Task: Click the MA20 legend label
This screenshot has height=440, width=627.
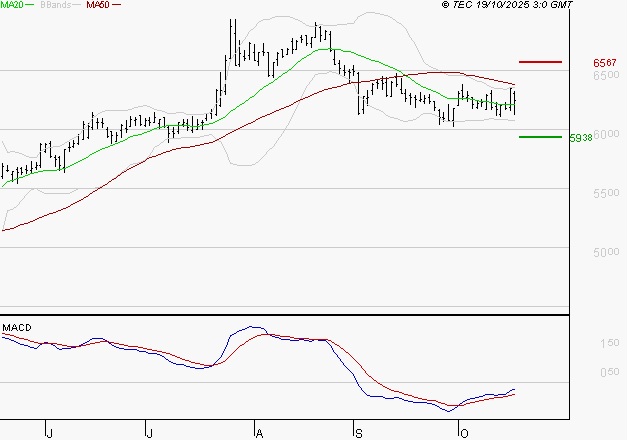Action: (x=12, y=5)
